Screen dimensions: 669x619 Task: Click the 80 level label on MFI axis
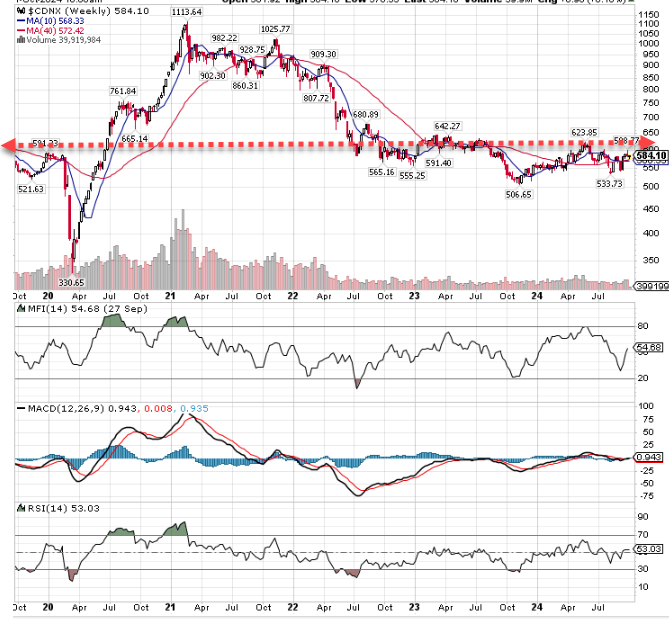coord(643,326)
